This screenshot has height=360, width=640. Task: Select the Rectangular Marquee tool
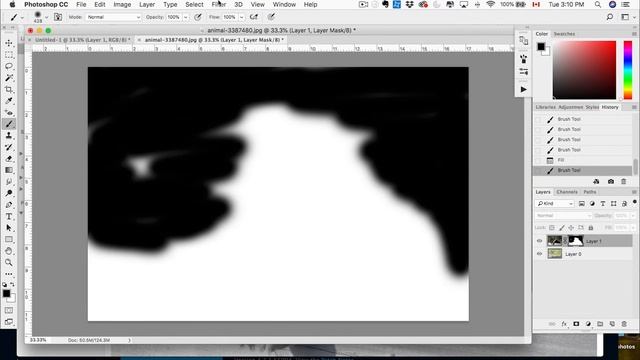pyautogui.click(x=9, y=55)
